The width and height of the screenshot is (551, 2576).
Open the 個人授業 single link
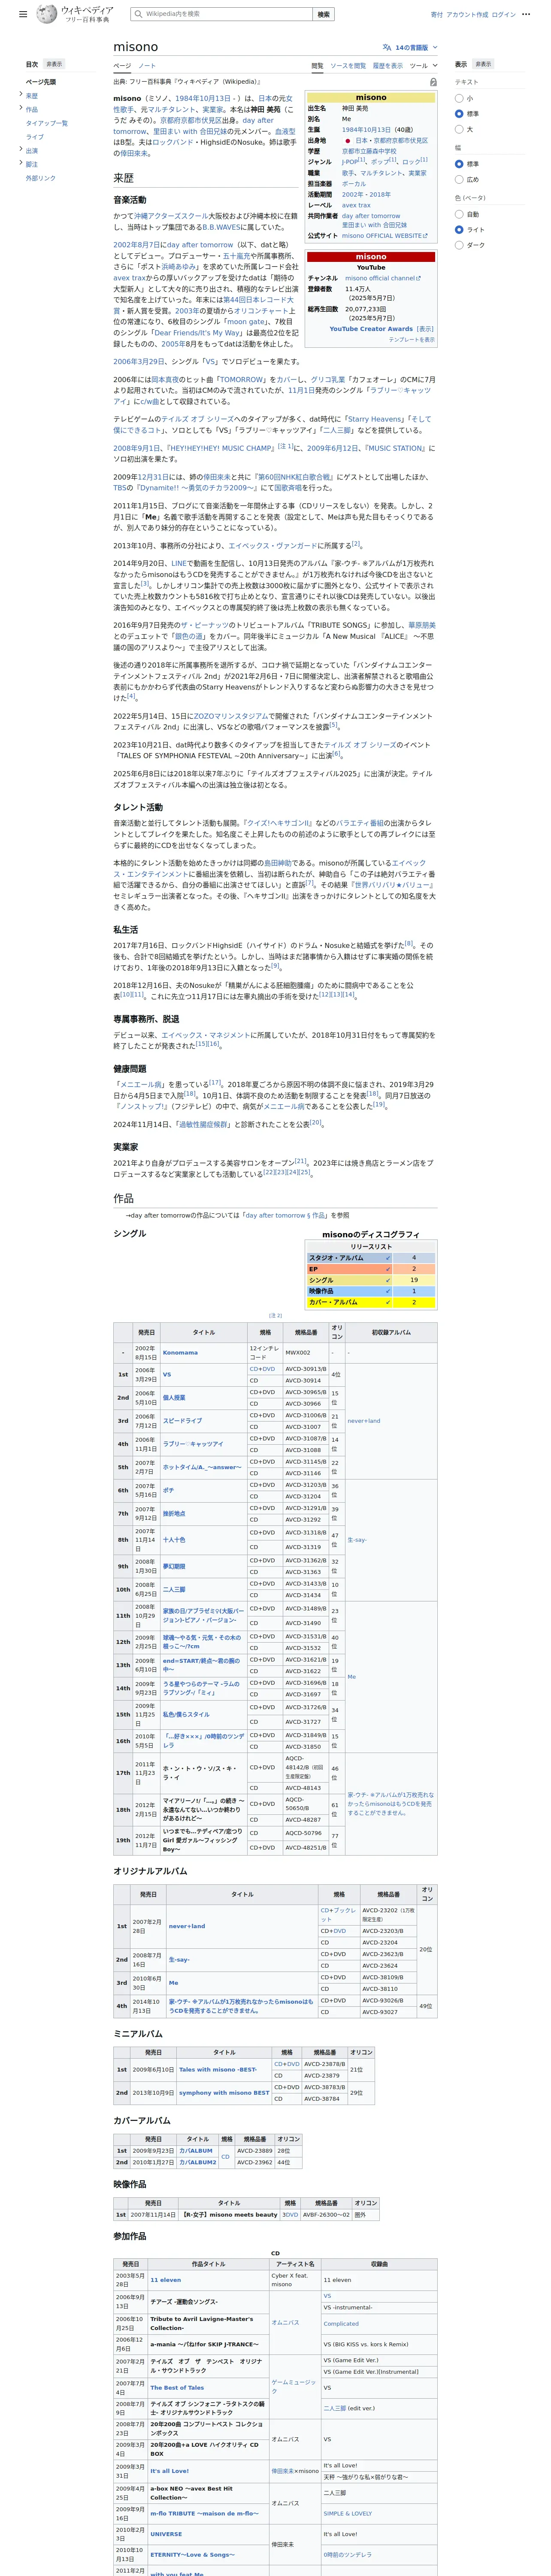(174, 1398)
